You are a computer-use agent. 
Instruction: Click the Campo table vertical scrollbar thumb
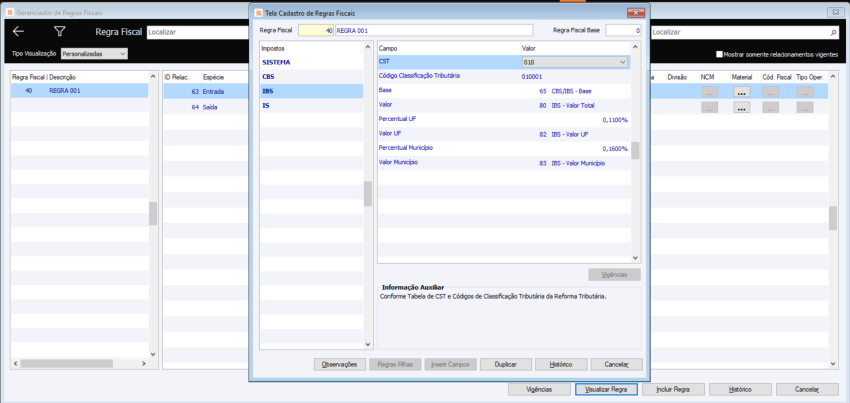click(x=635, y=150)
